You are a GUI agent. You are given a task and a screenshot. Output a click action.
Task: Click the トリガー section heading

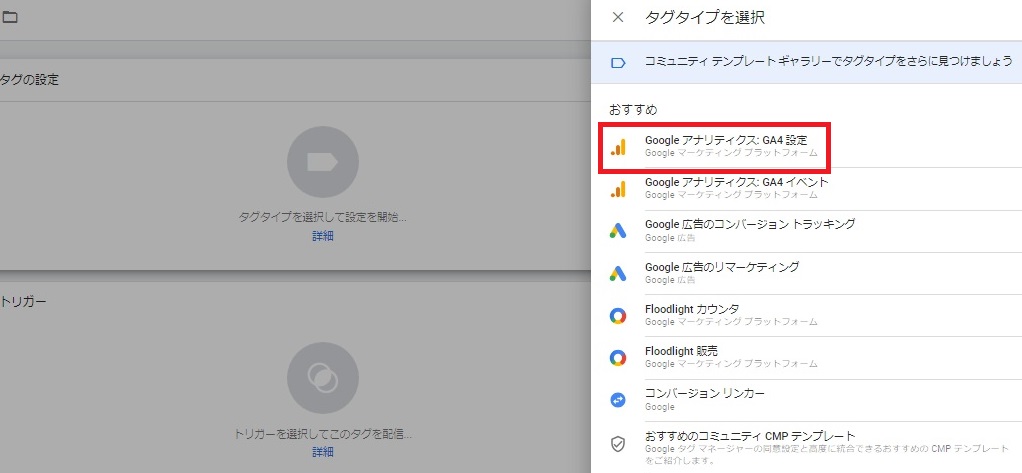23,302
